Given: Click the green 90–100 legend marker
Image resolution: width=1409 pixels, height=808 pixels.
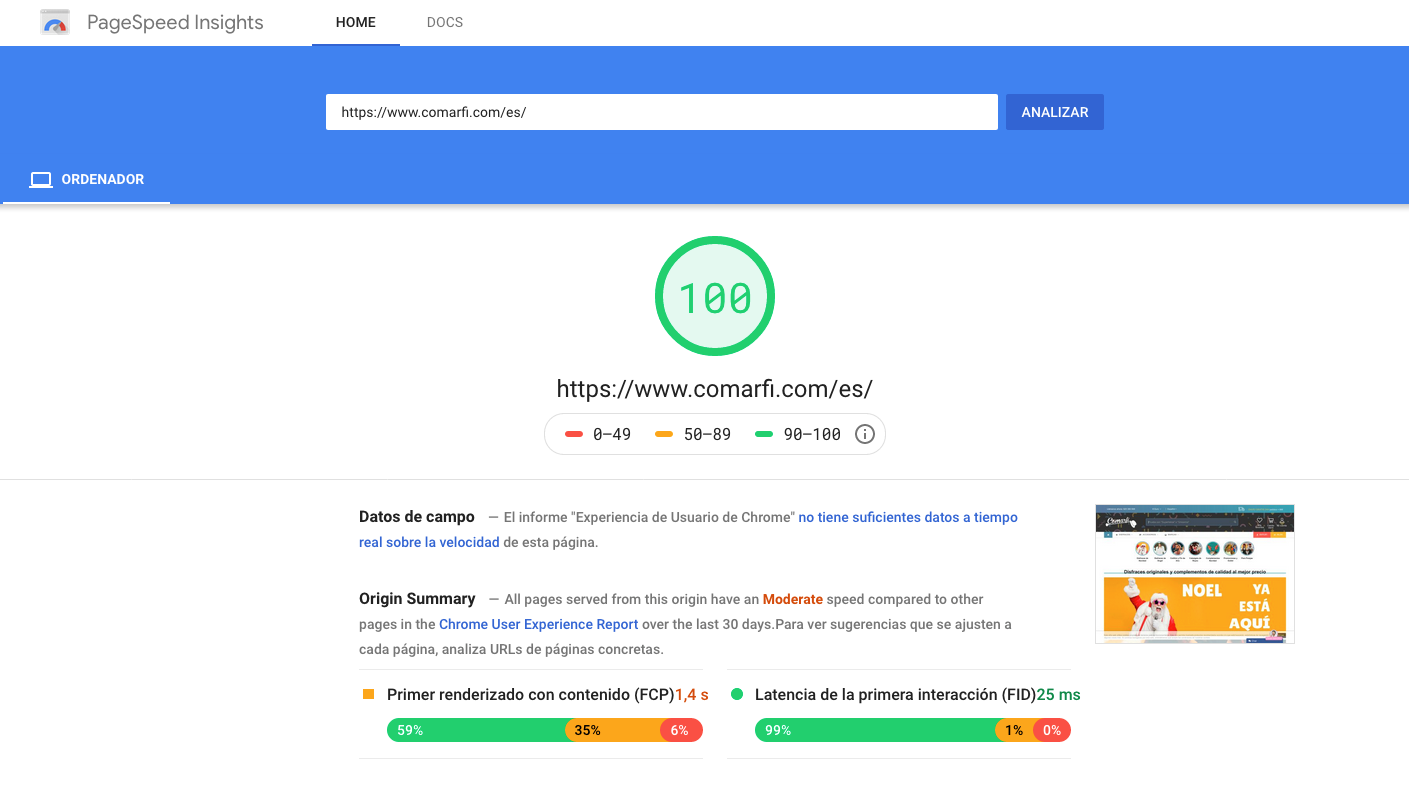Looking at the screenshot, I should click(764, 434).
